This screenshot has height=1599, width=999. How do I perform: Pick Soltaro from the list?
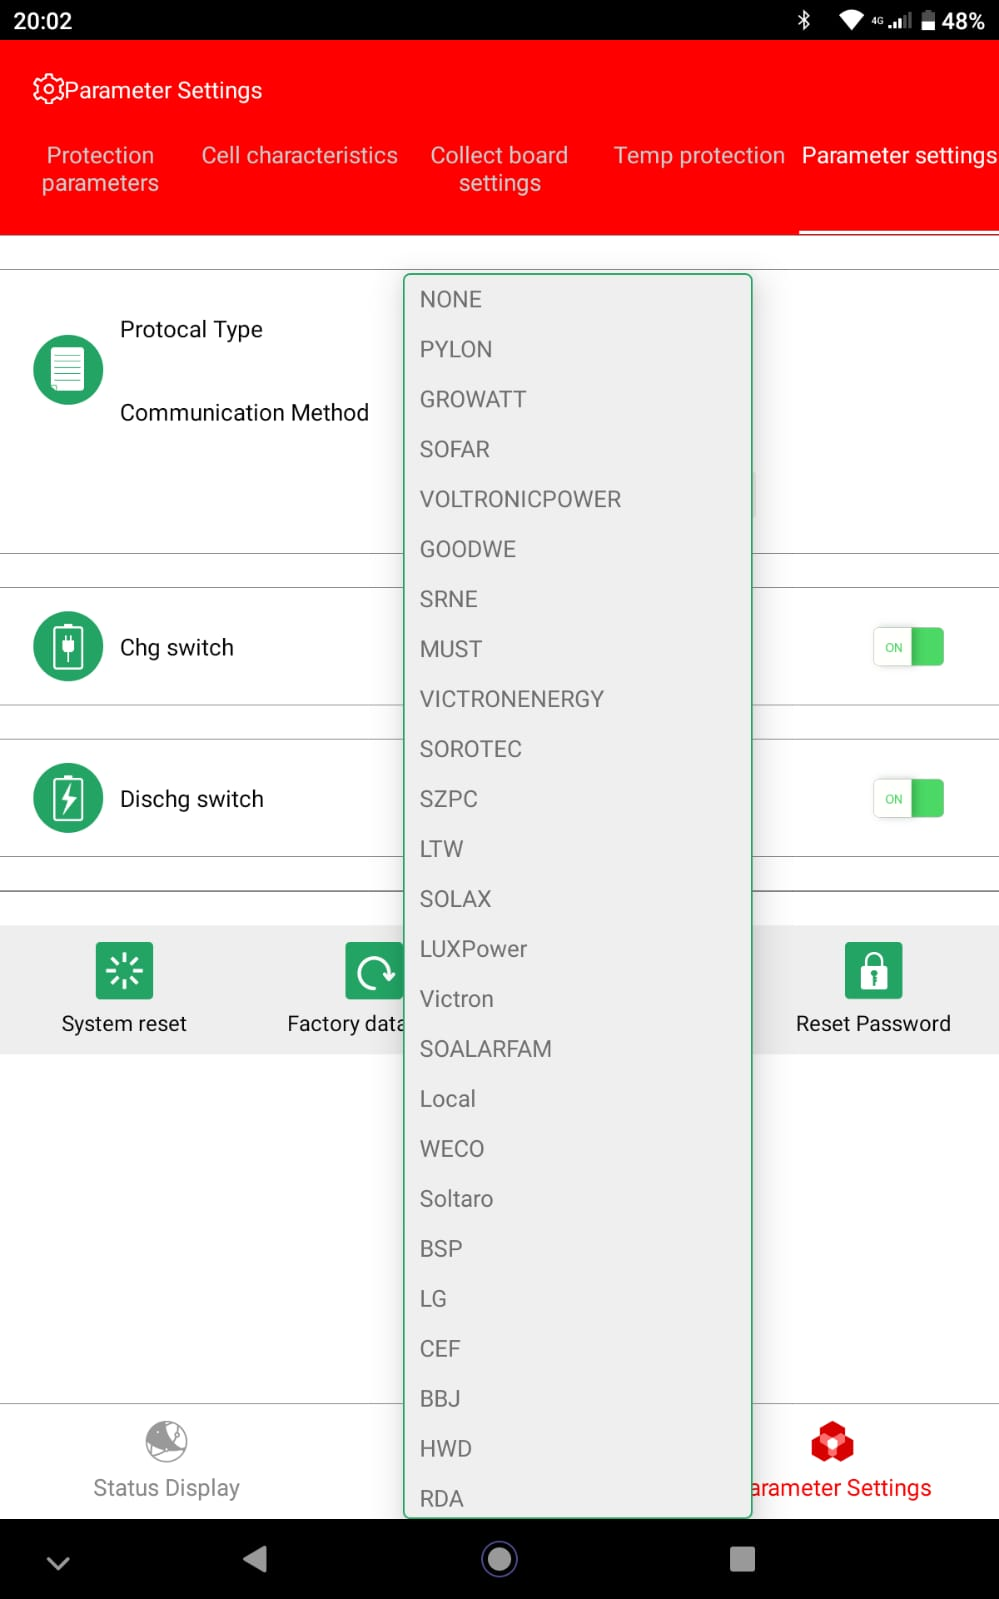point(578,1199)
